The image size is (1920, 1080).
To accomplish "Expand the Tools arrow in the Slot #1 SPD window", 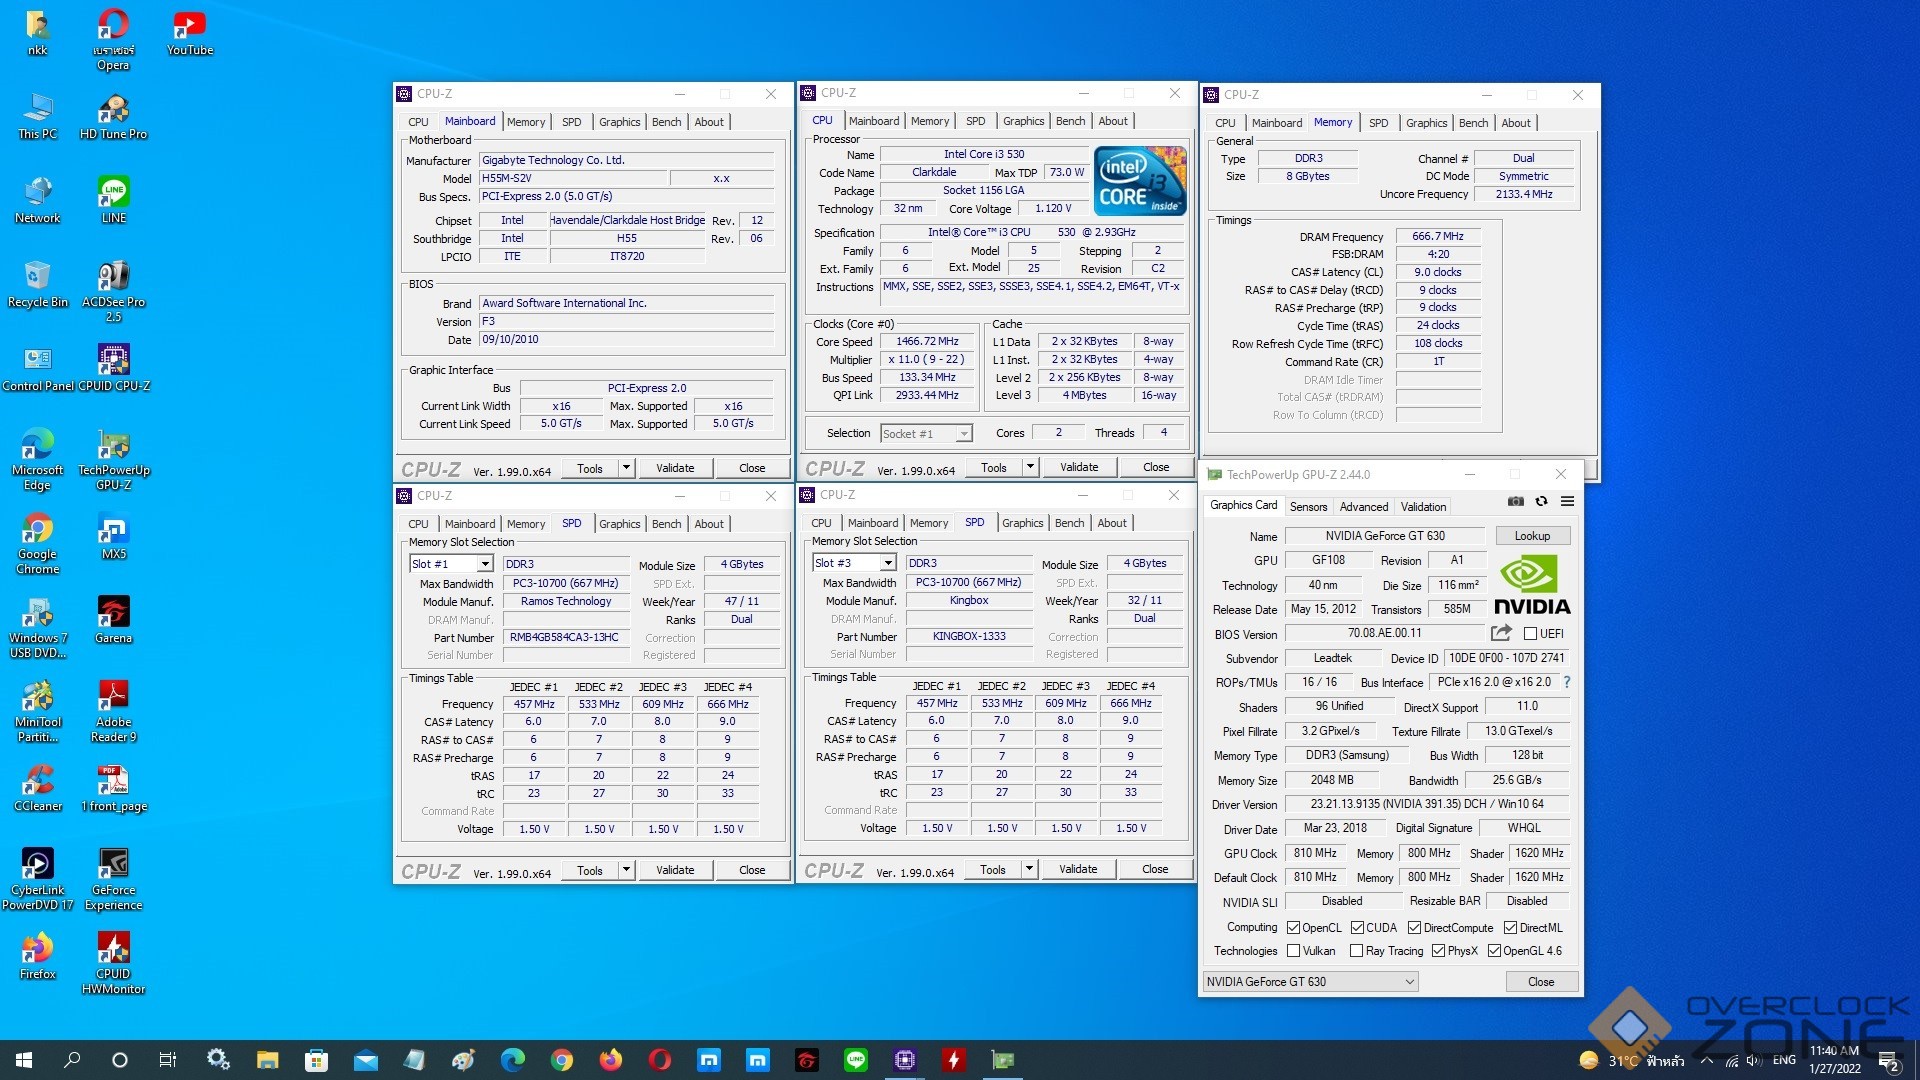I will [626, 870].
